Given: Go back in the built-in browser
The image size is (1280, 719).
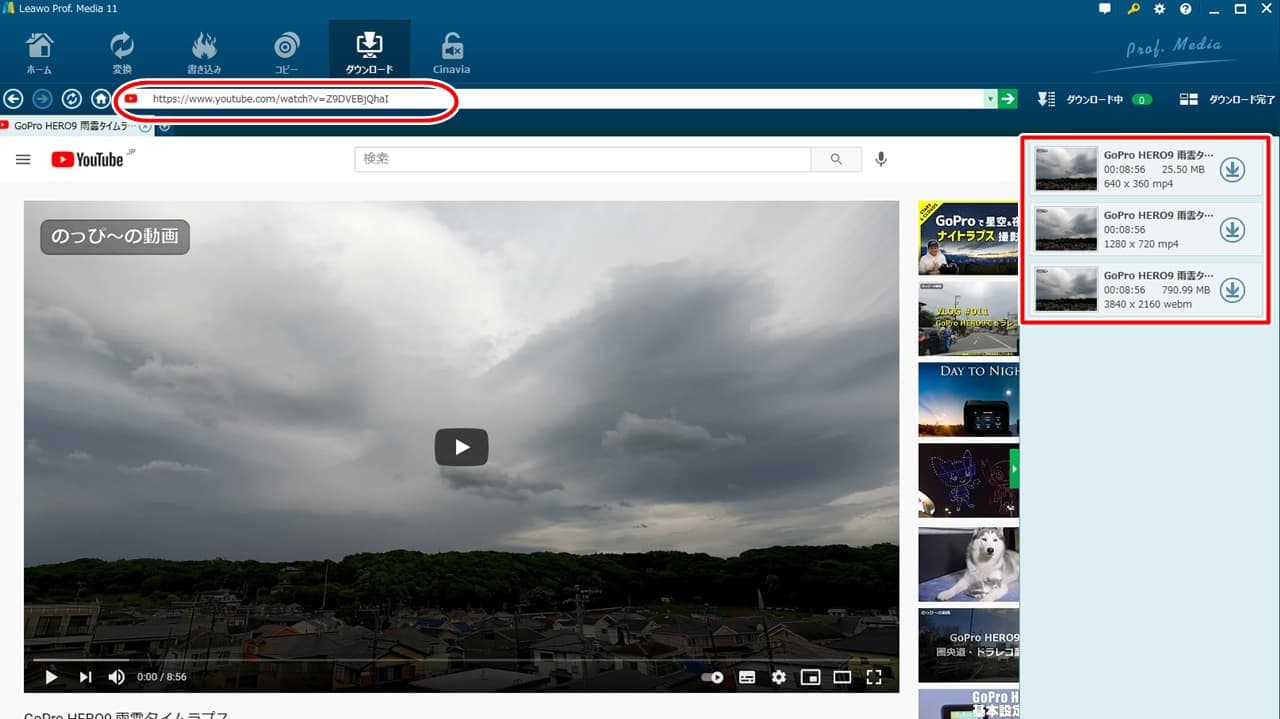Looking at the screenshot, I should click(13, 99).
